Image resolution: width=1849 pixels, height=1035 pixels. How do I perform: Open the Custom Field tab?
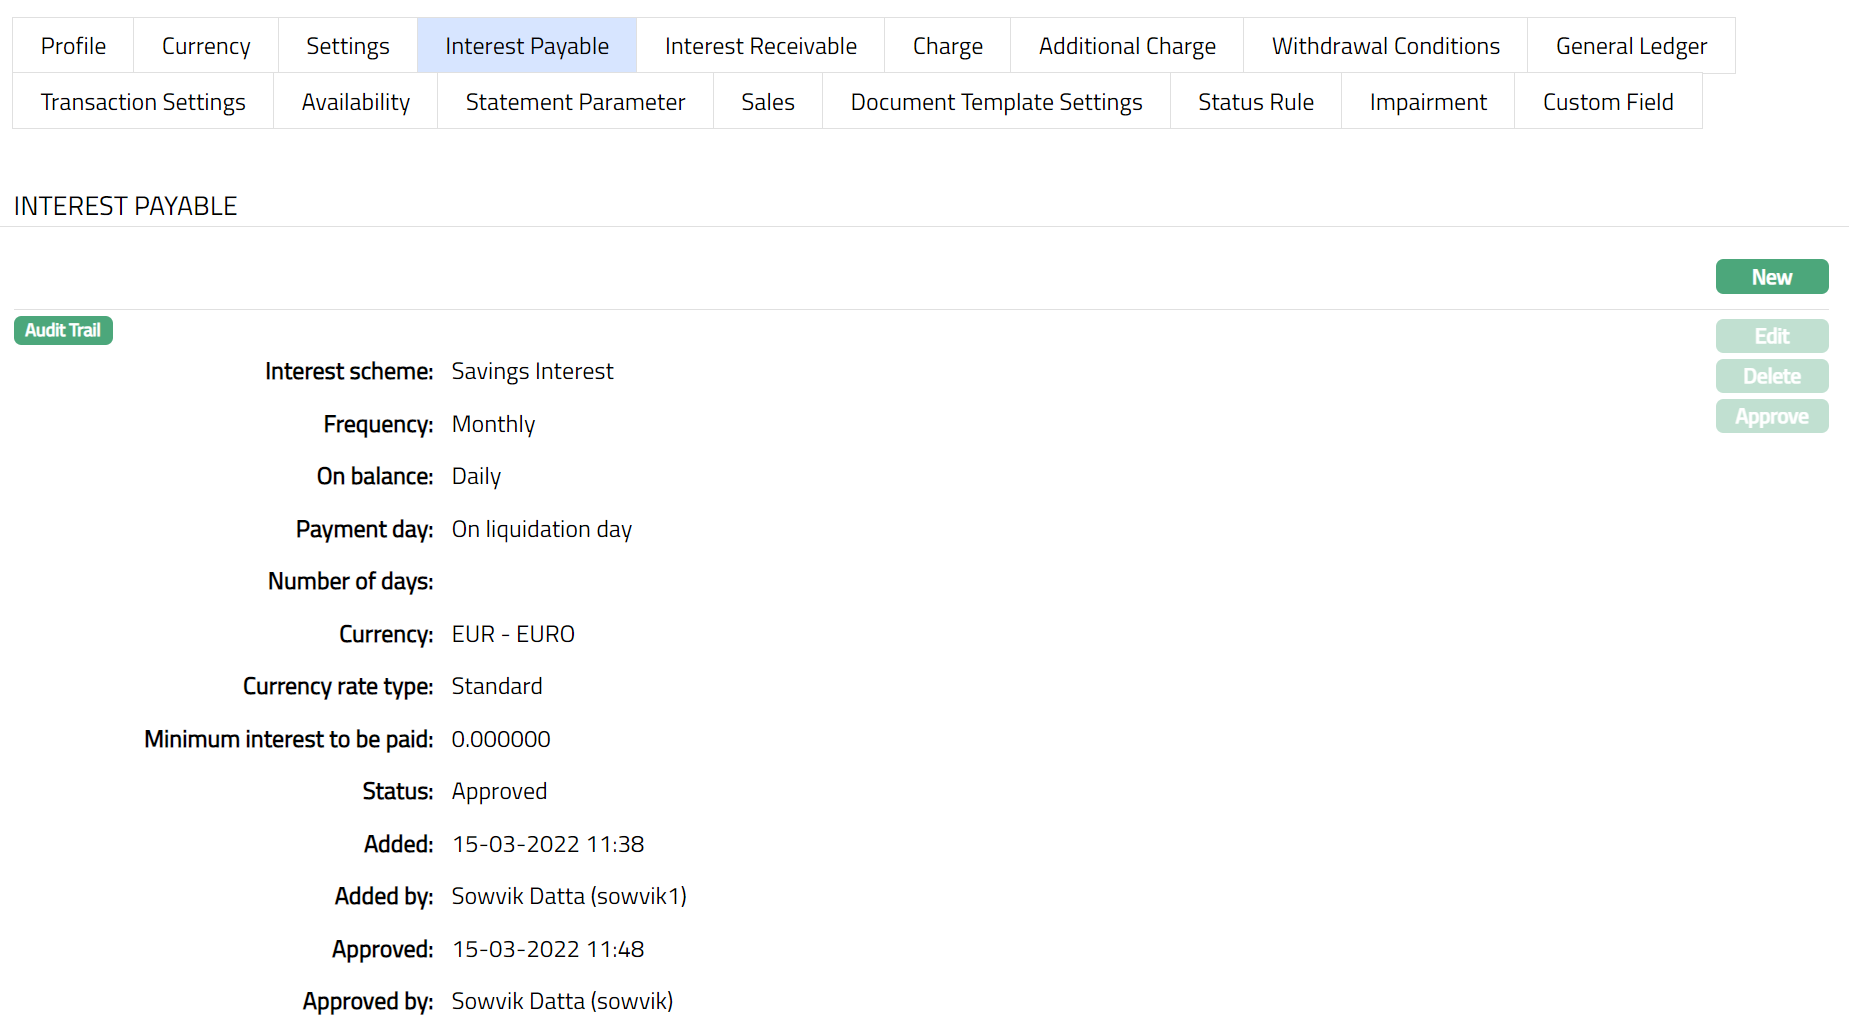click(1607, 102)
